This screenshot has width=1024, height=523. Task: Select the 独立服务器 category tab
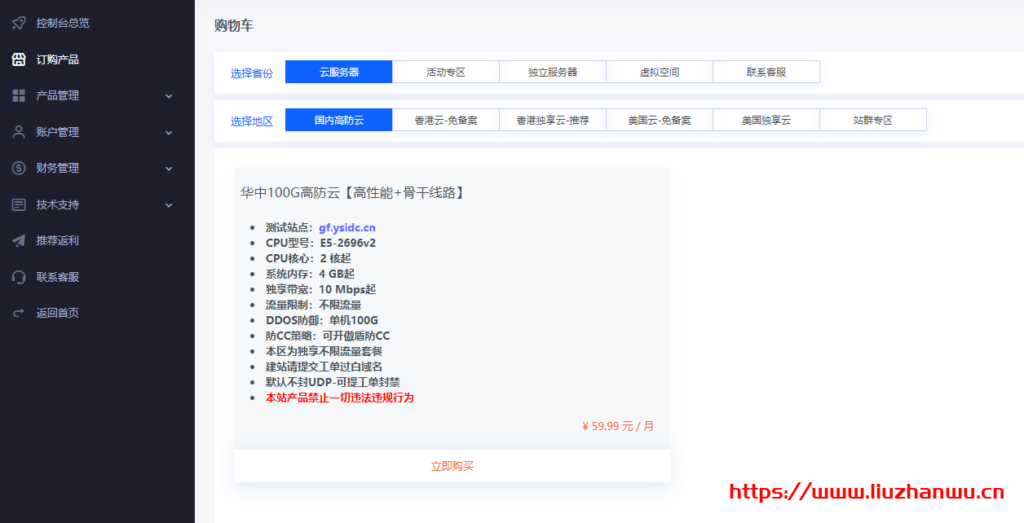pos(553,72)
